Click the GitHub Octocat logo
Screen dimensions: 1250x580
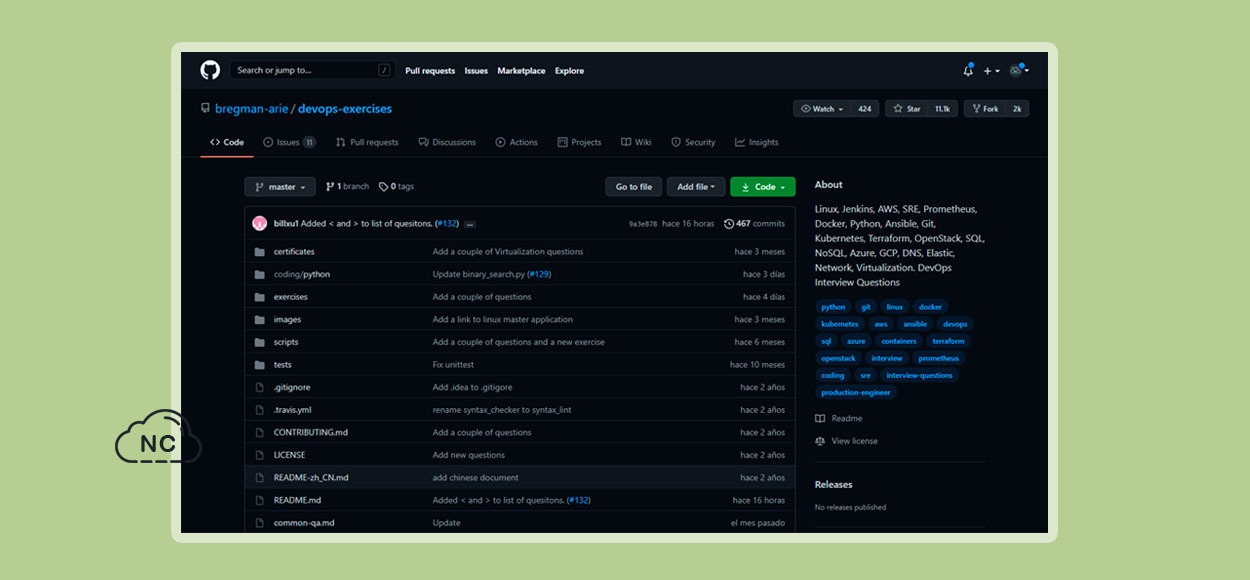tap(210, 70)
